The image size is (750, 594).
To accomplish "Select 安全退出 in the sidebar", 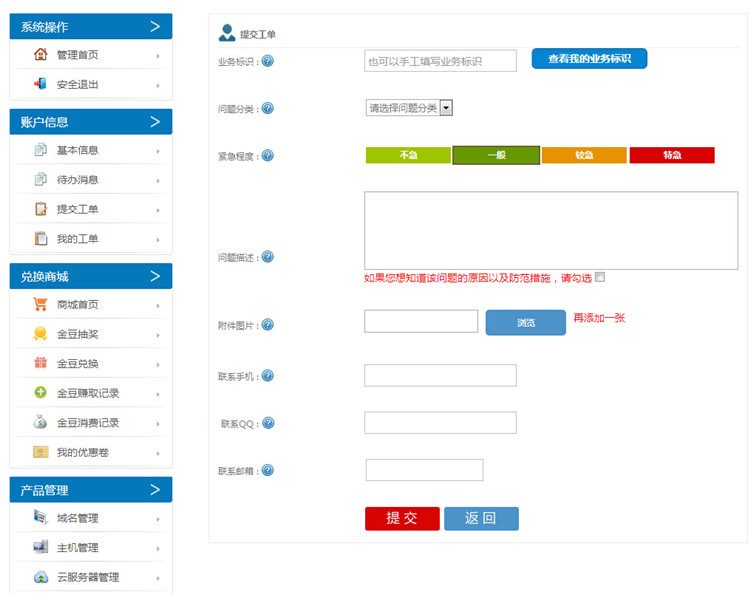I will (x=91, y=84).
